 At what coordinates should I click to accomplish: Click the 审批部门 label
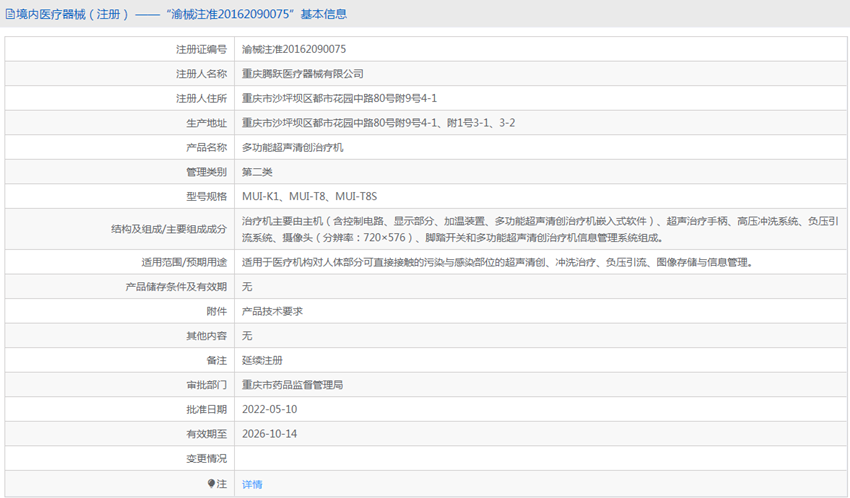point(207,385)
